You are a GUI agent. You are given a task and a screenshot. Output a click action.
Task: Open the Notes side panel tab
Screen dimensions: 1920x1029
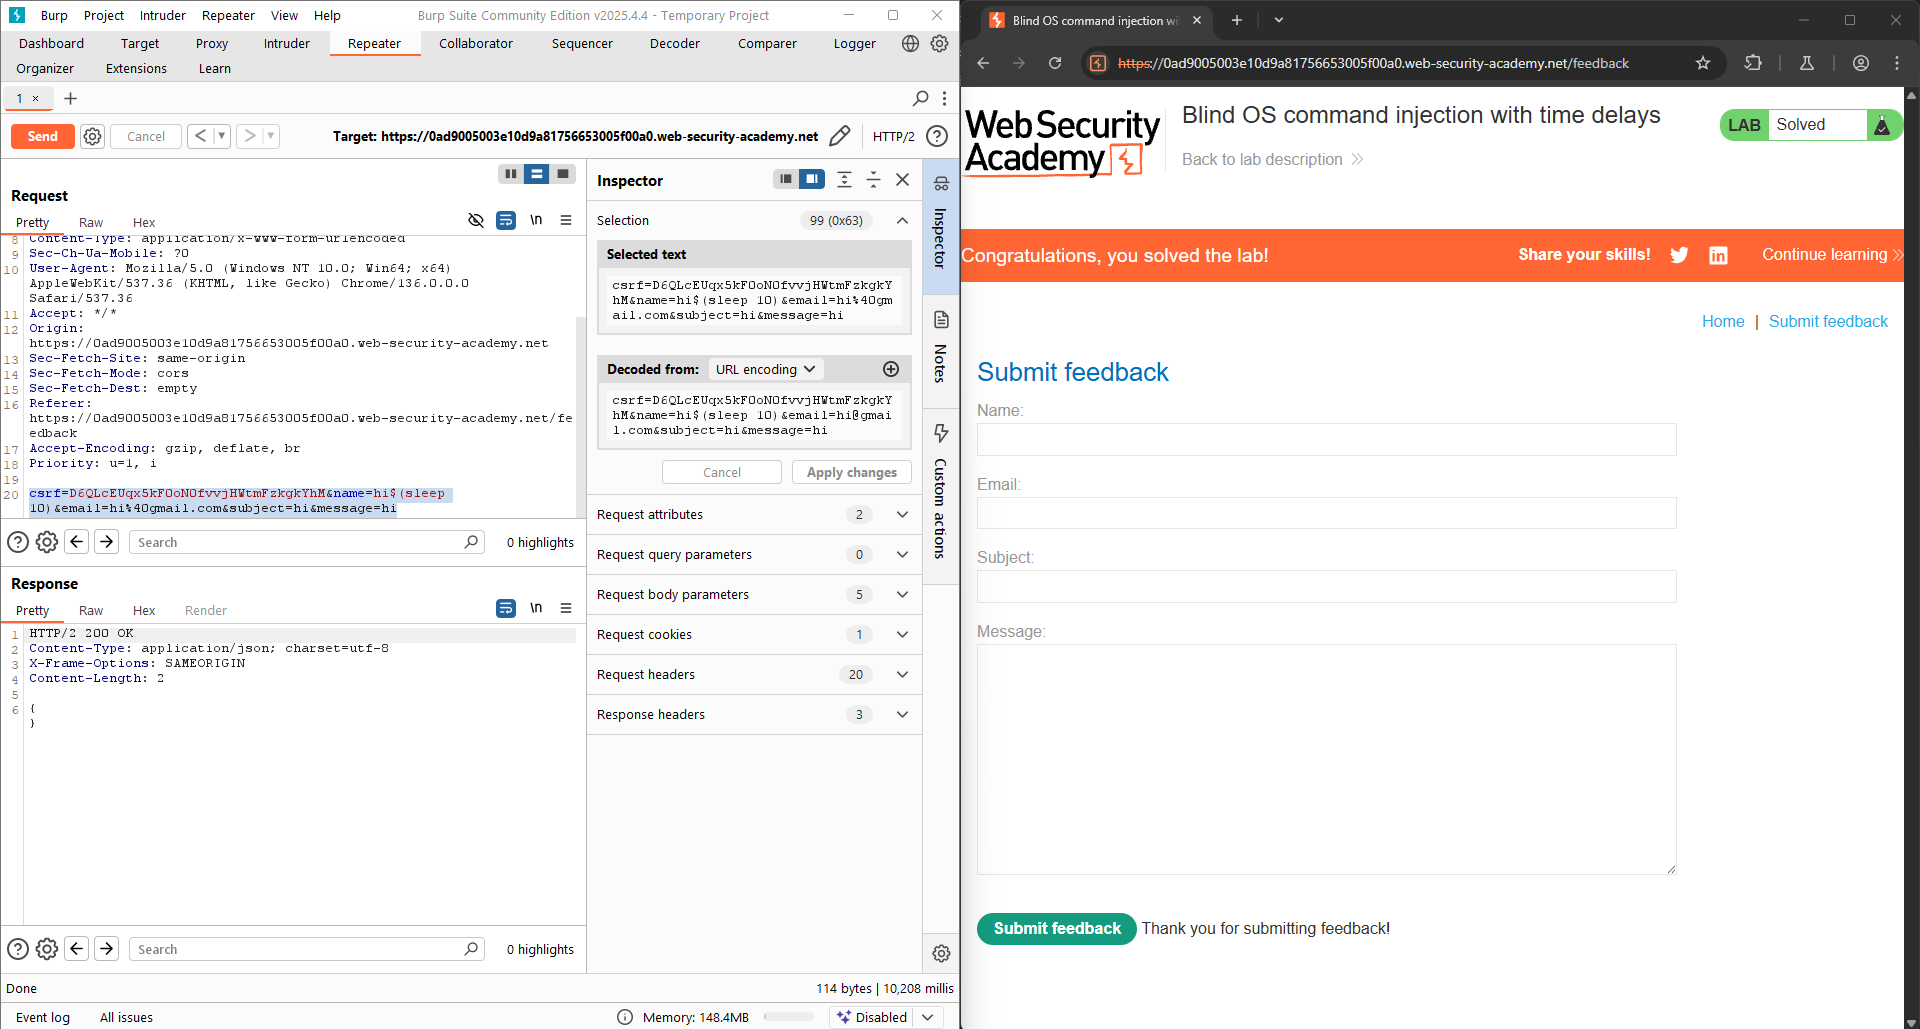click(940, 350)
